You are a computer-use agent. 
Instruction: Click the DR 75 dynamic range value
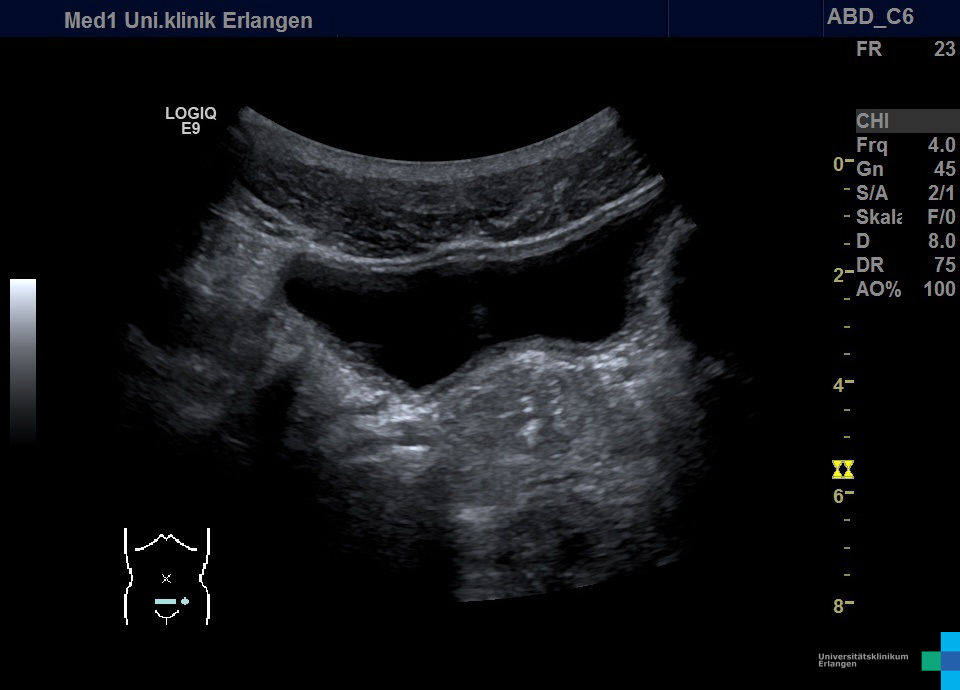(905, 266)
